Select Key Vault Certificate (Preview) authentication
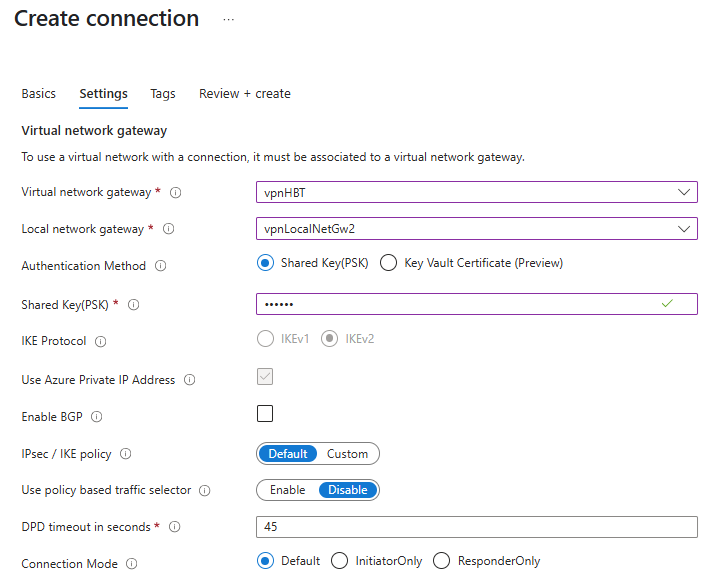713x585 pixels. 389,263
